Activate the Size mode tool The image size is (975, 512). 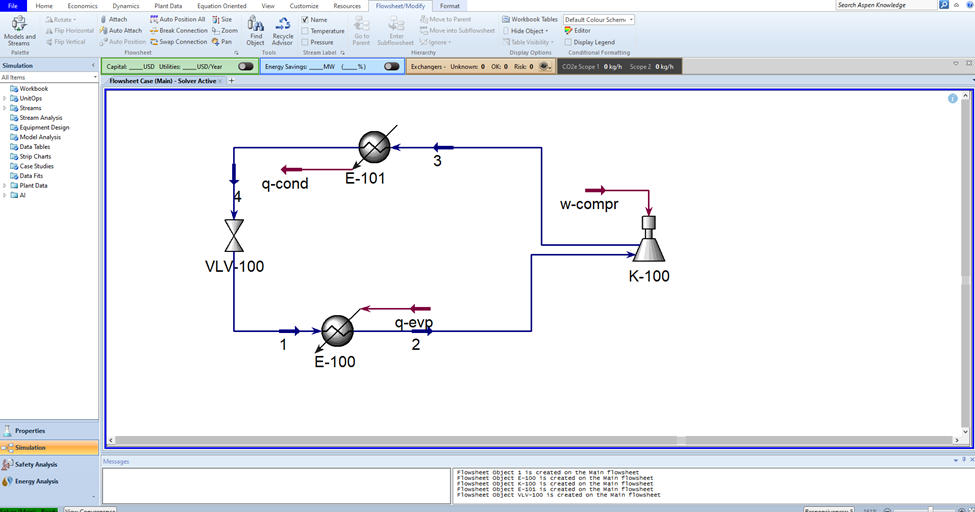[222, 19]
